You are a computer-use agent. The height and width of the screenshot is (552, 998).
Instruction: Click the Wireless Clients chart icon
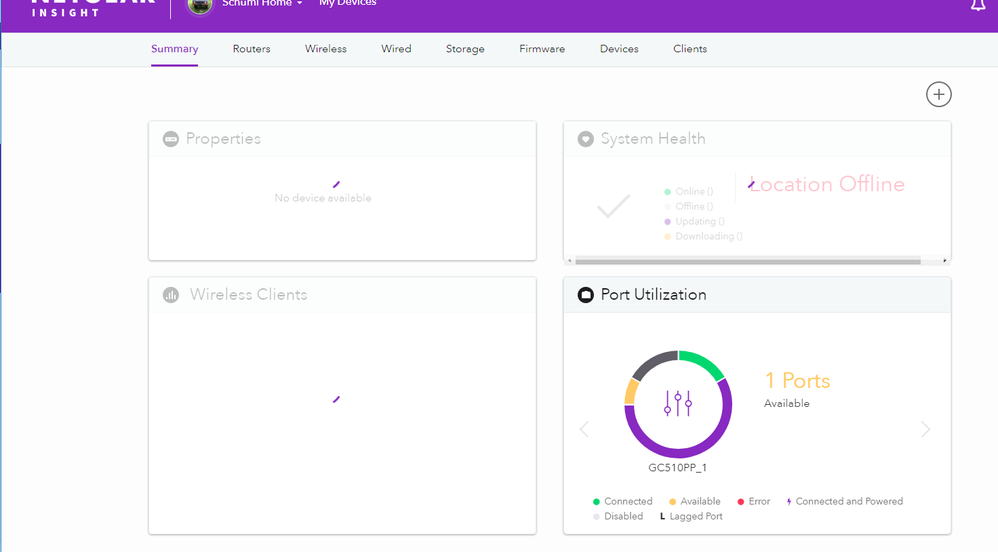(x=171, y=295)
